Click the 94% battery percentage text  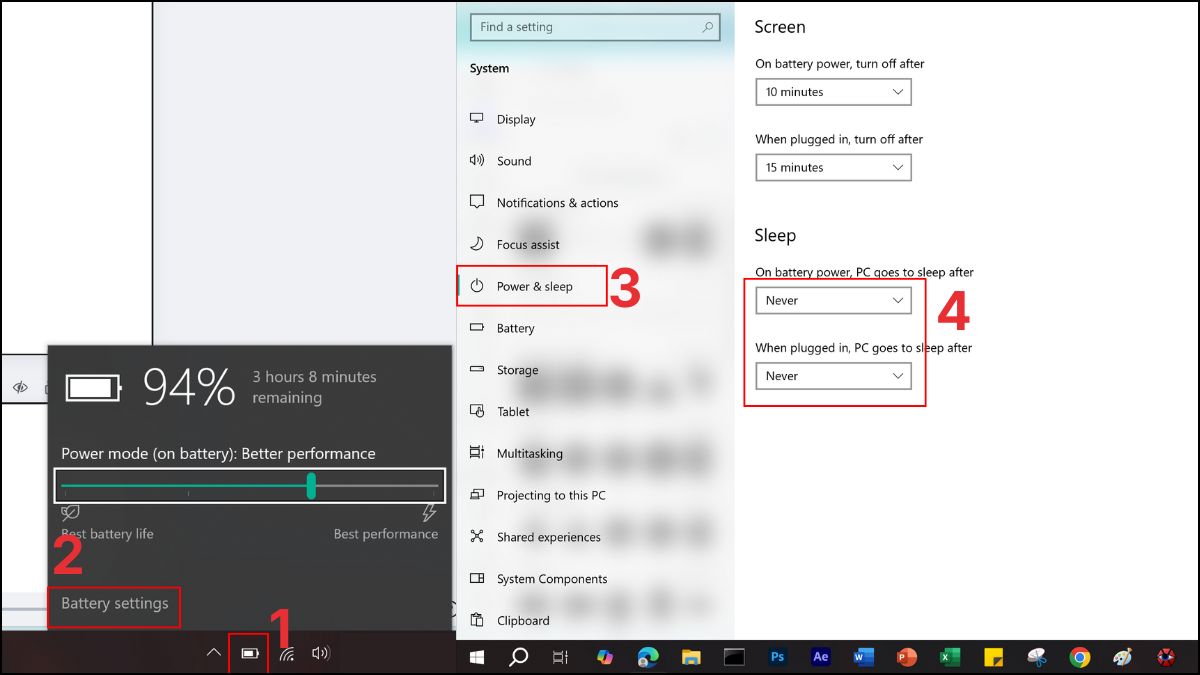pos(189,386)
